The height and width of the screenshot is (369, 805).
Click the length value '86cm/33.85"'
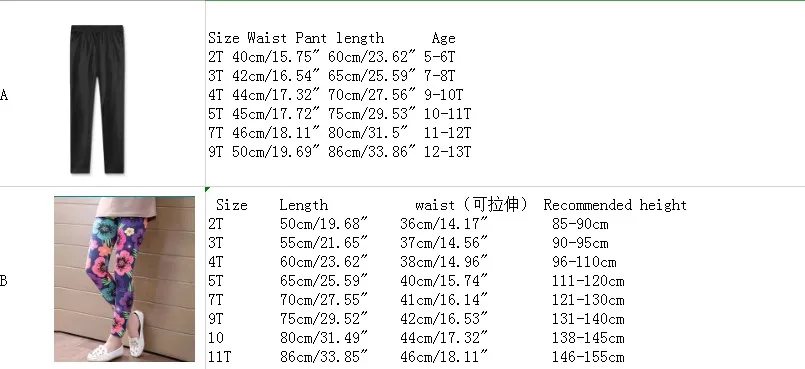tap(324, 357)
